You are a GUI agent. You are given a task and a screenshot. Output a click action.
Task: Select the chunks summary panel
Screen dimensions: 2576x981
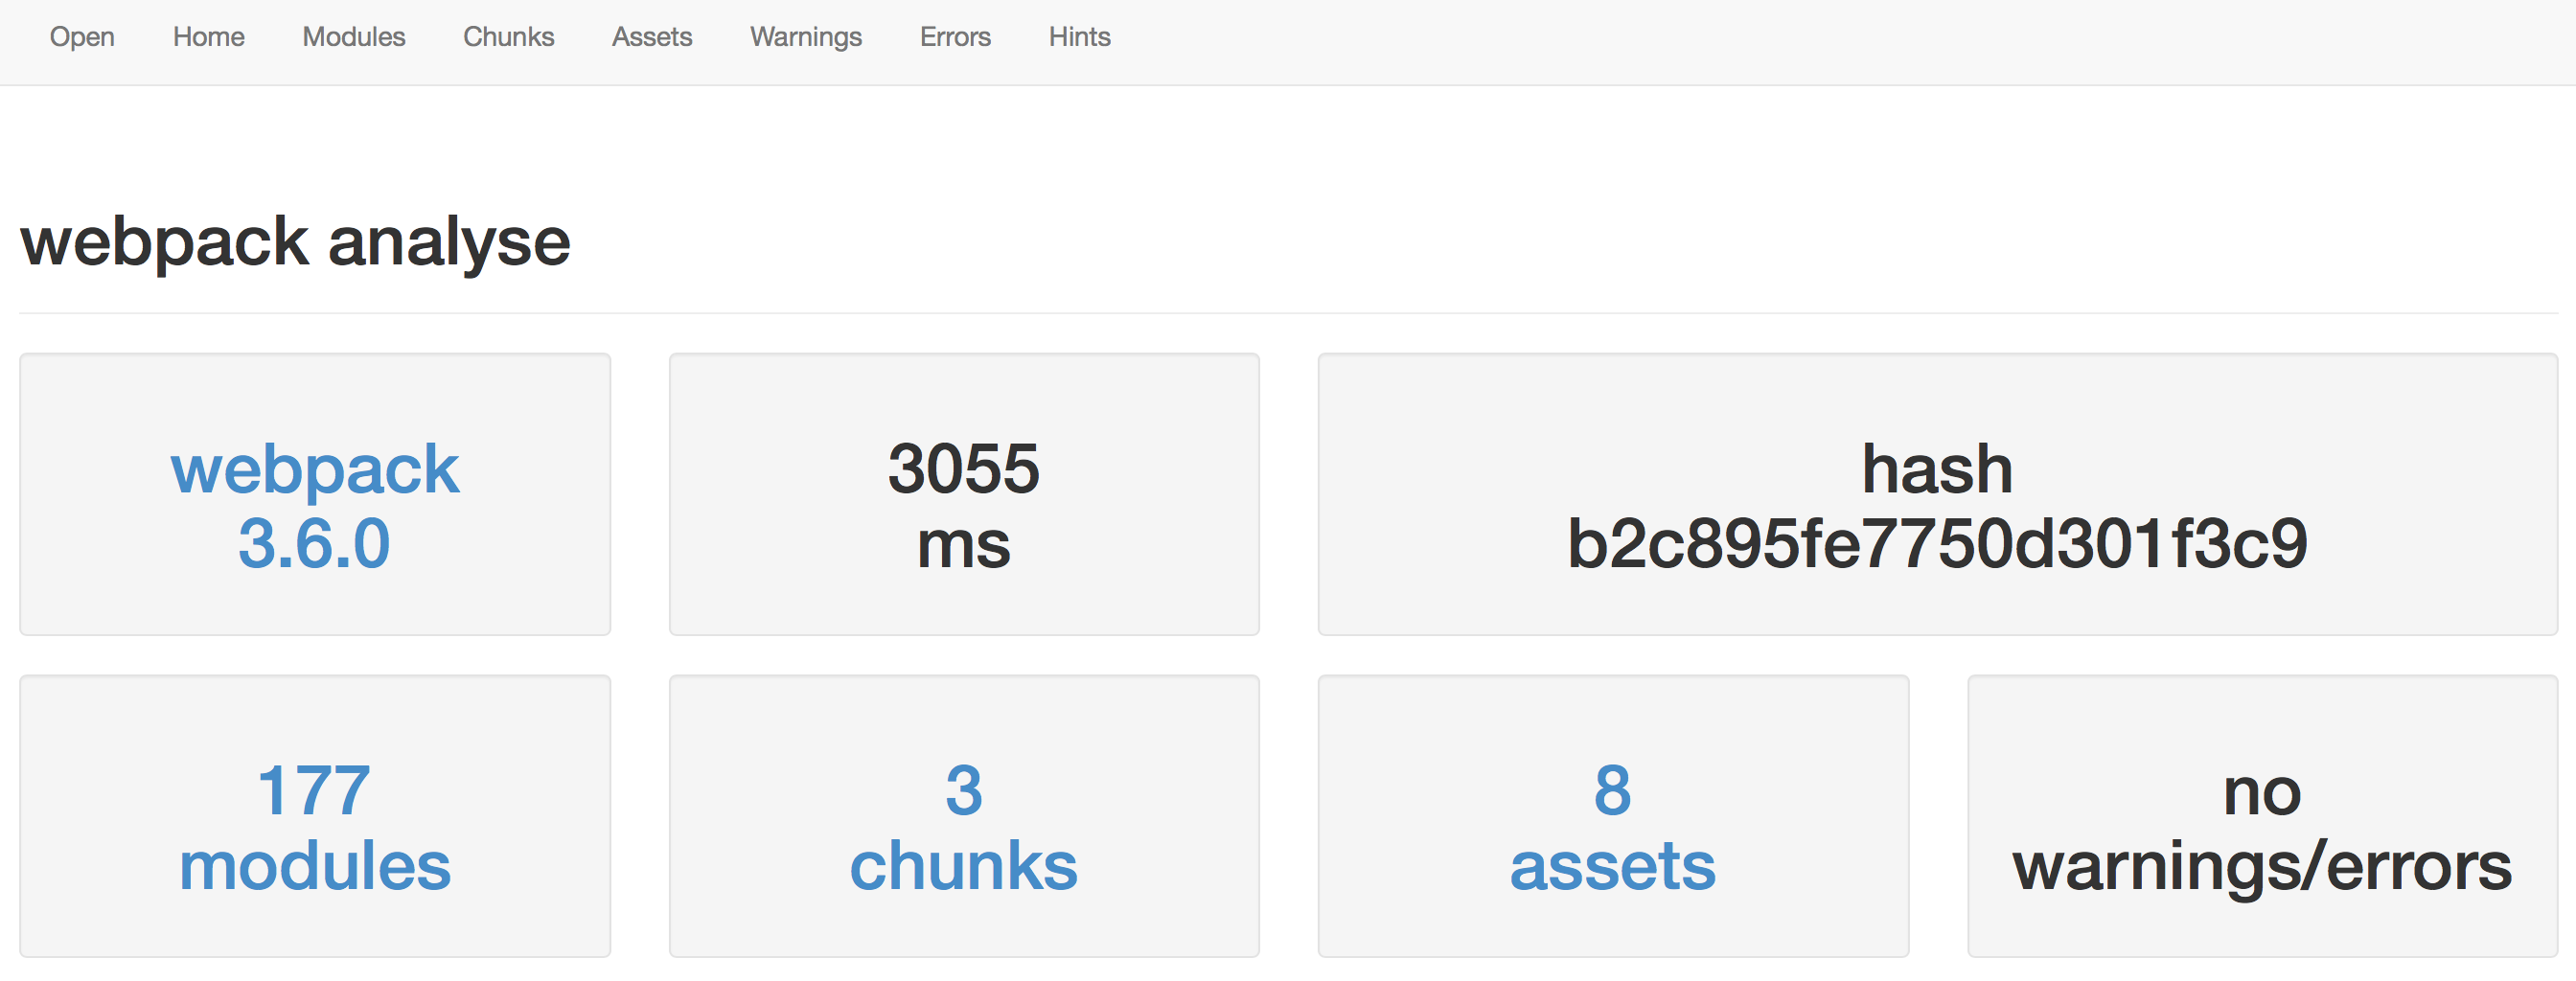pos(963,816)
